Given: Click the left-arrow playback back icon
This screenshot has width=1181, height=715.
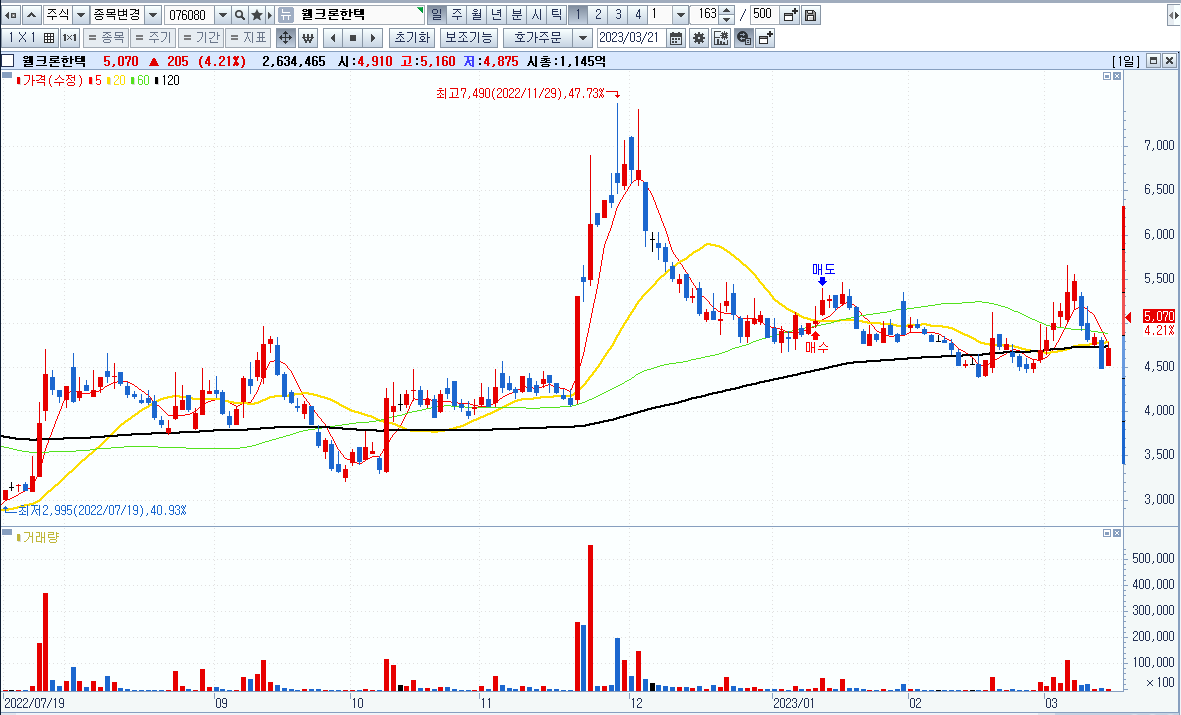Looking at the screenshot, I should pos(334,38).
